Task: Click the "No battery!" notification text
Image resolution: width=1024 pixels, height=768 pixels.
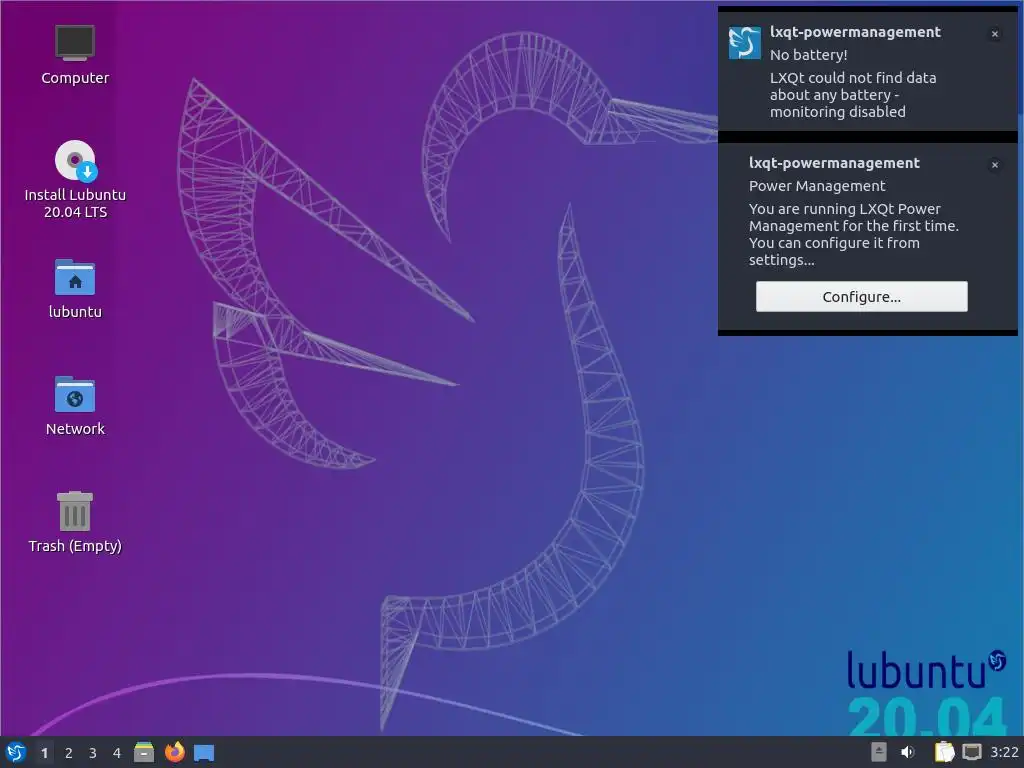Action: click(808, 55)
